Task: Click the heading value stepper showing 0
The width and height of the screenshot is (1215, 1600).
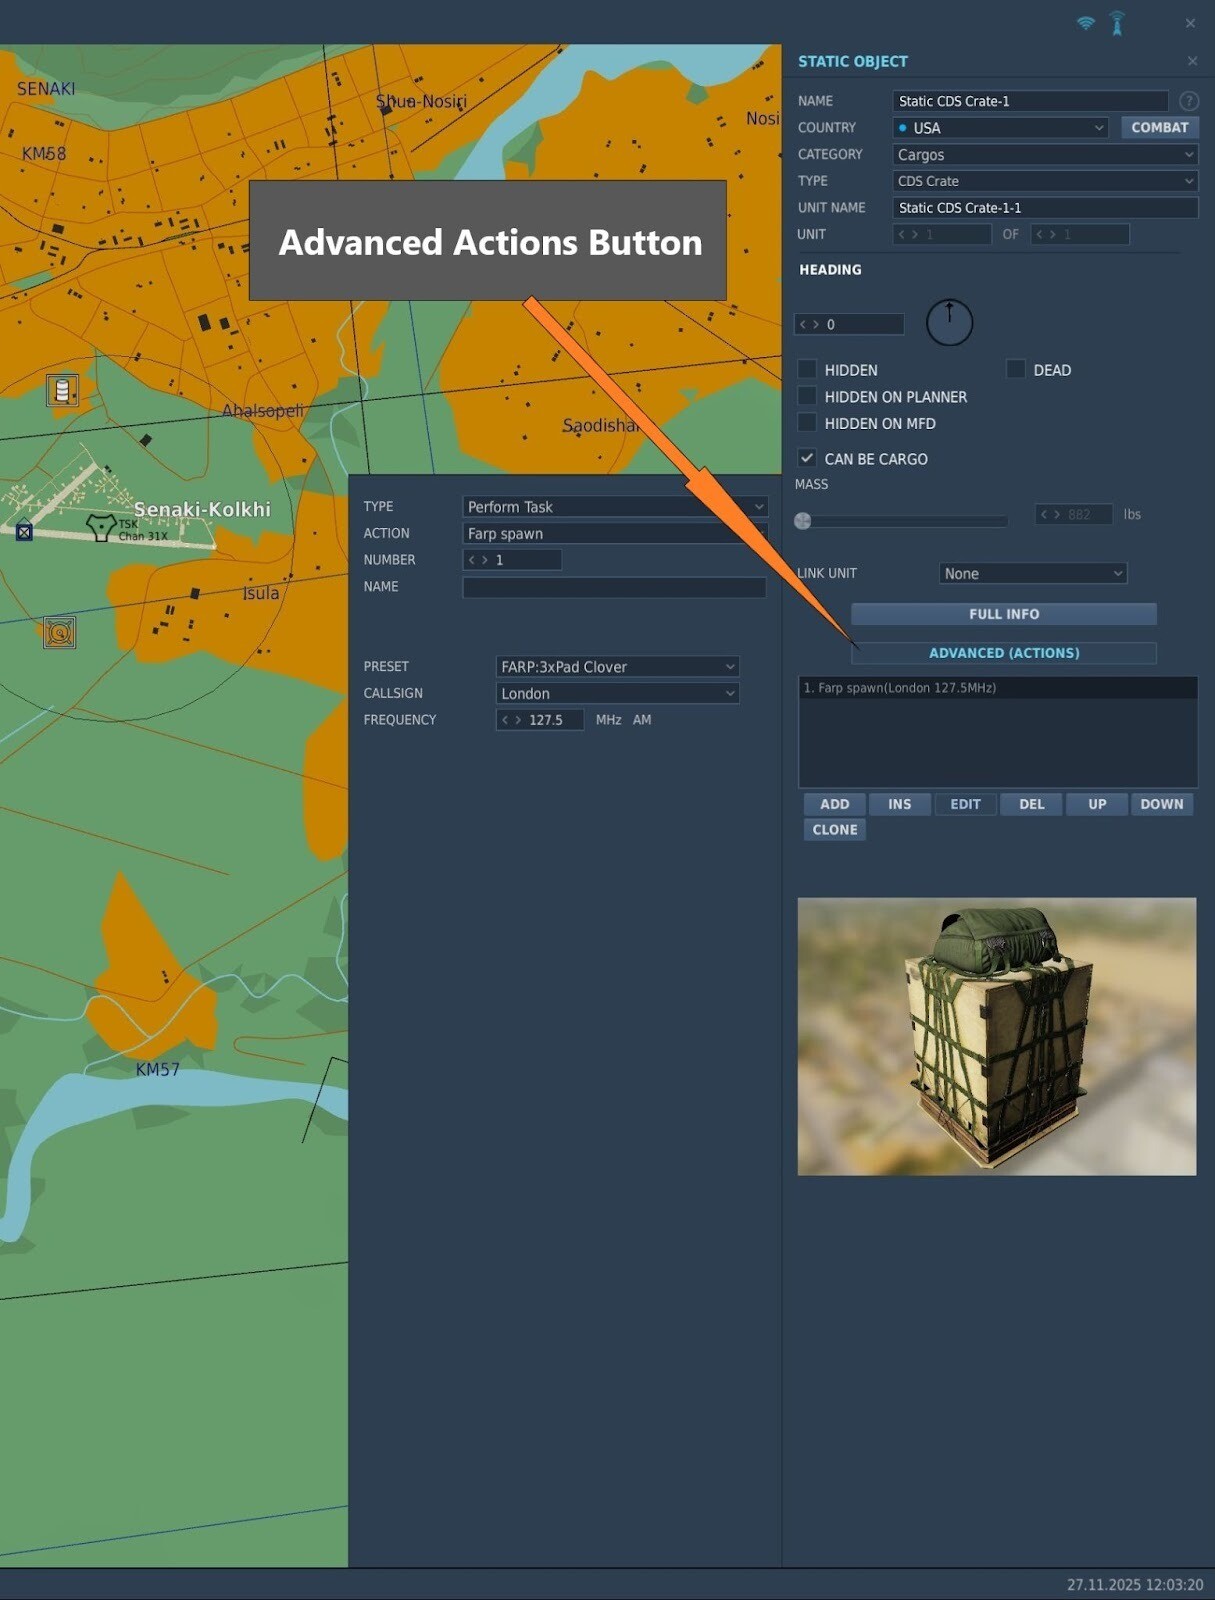Action: coord(849,324)
